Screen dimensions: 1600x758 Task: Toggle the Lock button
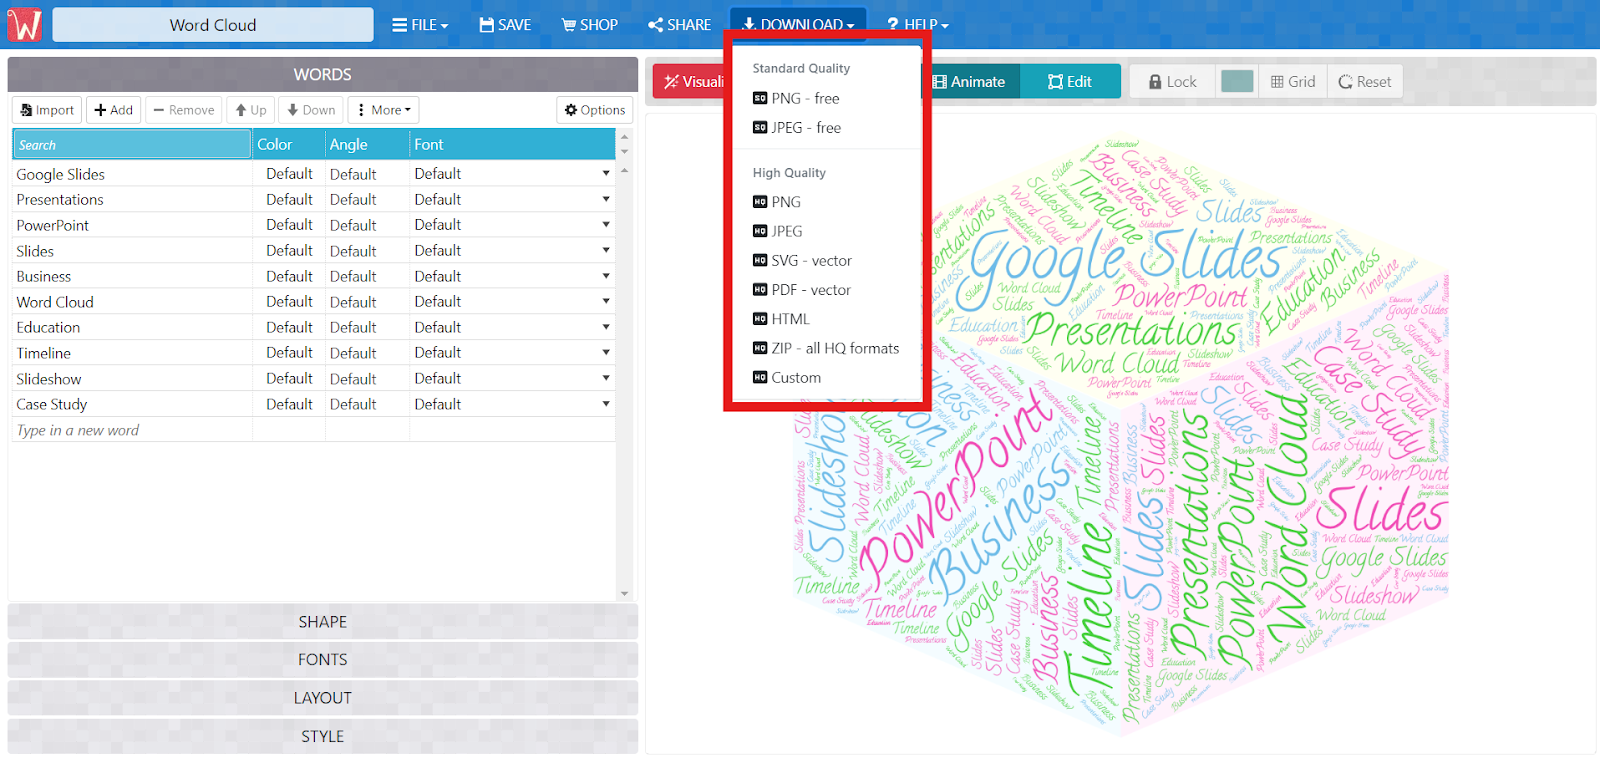pos(1173,82)
